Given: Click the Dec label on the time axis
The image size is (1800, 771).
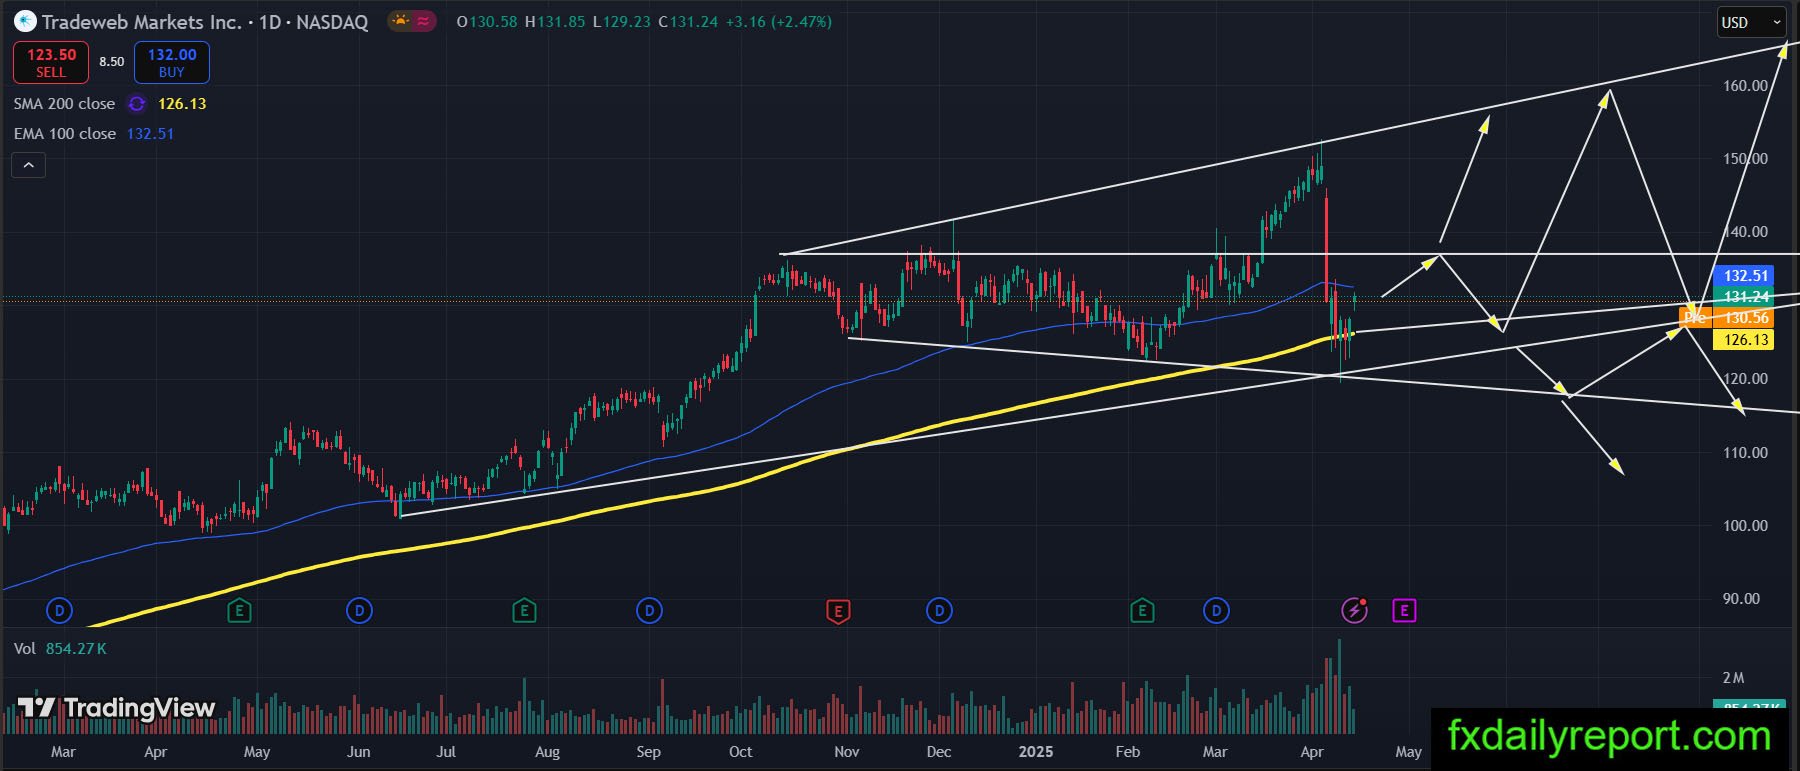Looking at the screenshot, I should (x=939, y=752).
